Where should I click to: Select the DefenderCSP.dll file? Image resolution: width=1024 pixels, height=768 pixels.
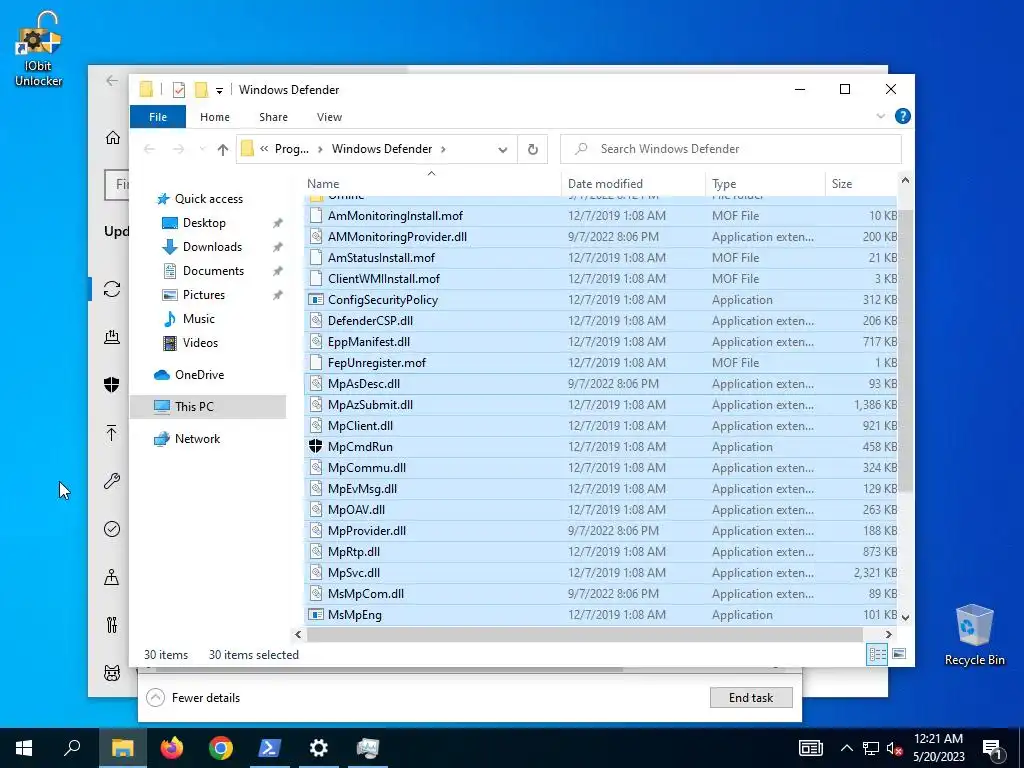point(601,321)
